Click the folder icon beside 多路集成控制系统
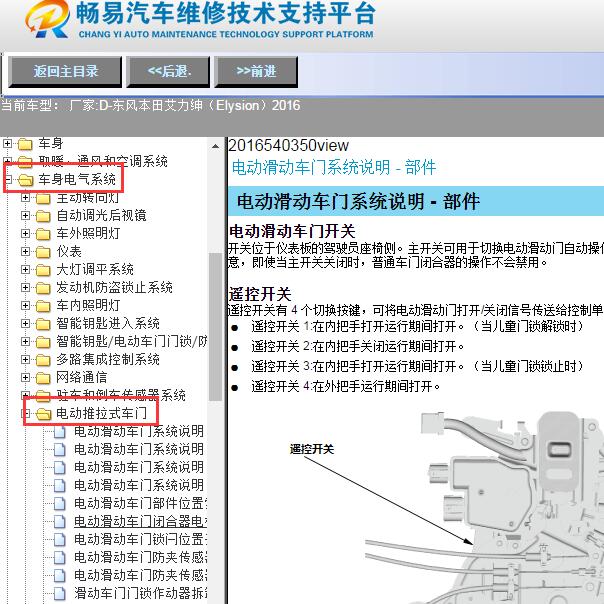604x604 pixels. click(43, 360)
